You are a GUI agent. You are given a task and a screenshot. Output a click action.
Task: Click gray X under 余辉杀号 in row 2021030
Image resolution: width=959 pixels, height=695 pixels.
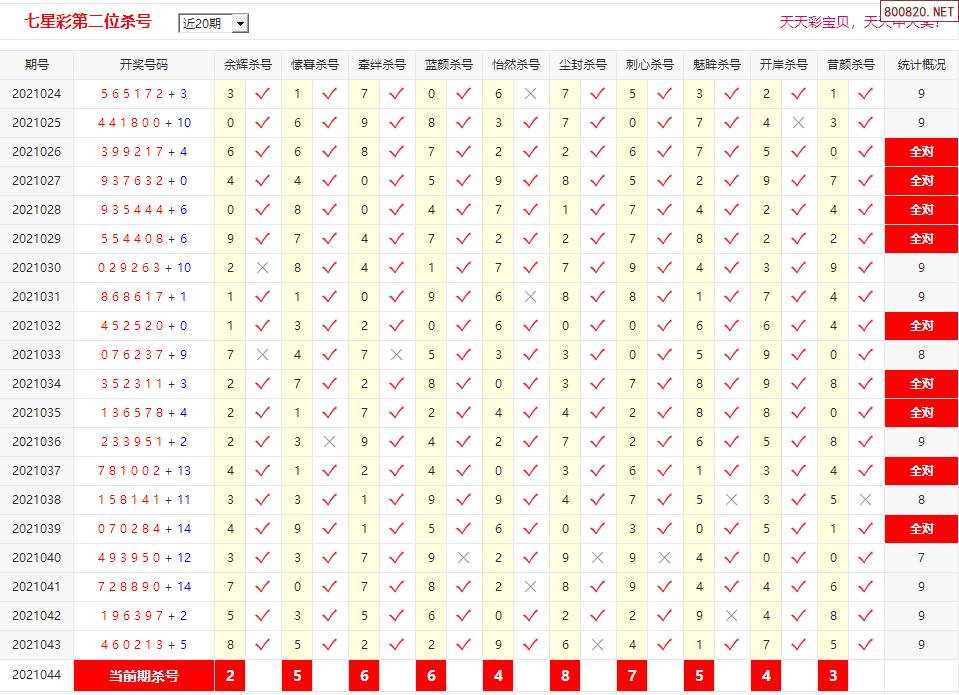(x=262, y=268)
